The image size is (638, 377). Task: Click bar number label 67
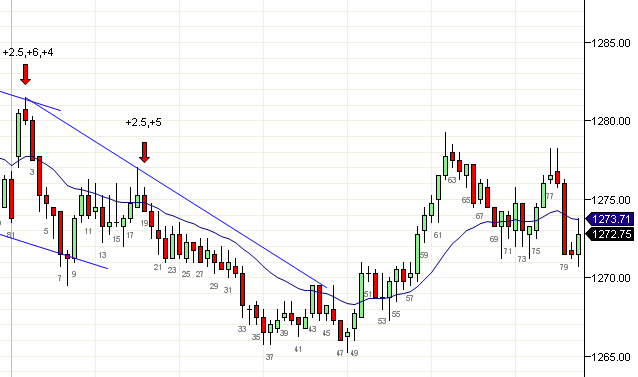pyautogui.click(x=479, y=216)
